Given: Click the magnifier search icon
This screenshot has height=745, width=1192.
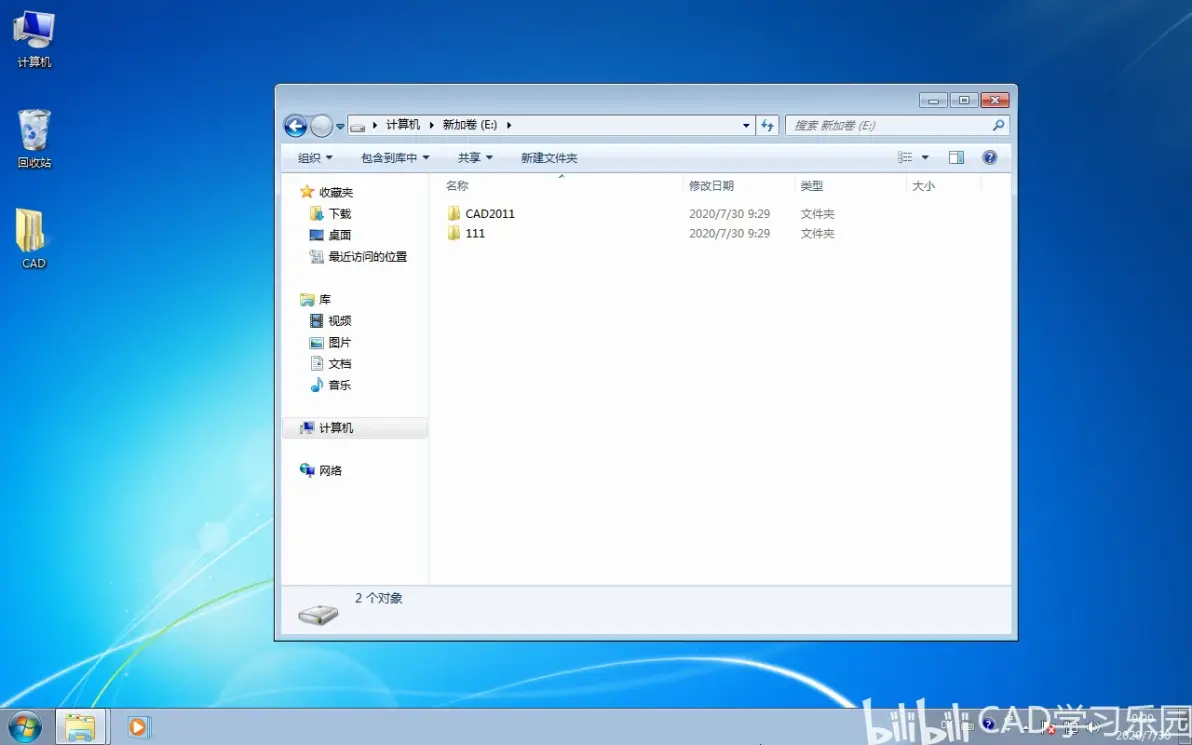Looking at the screenshot, I should click(x=998, y=125).
